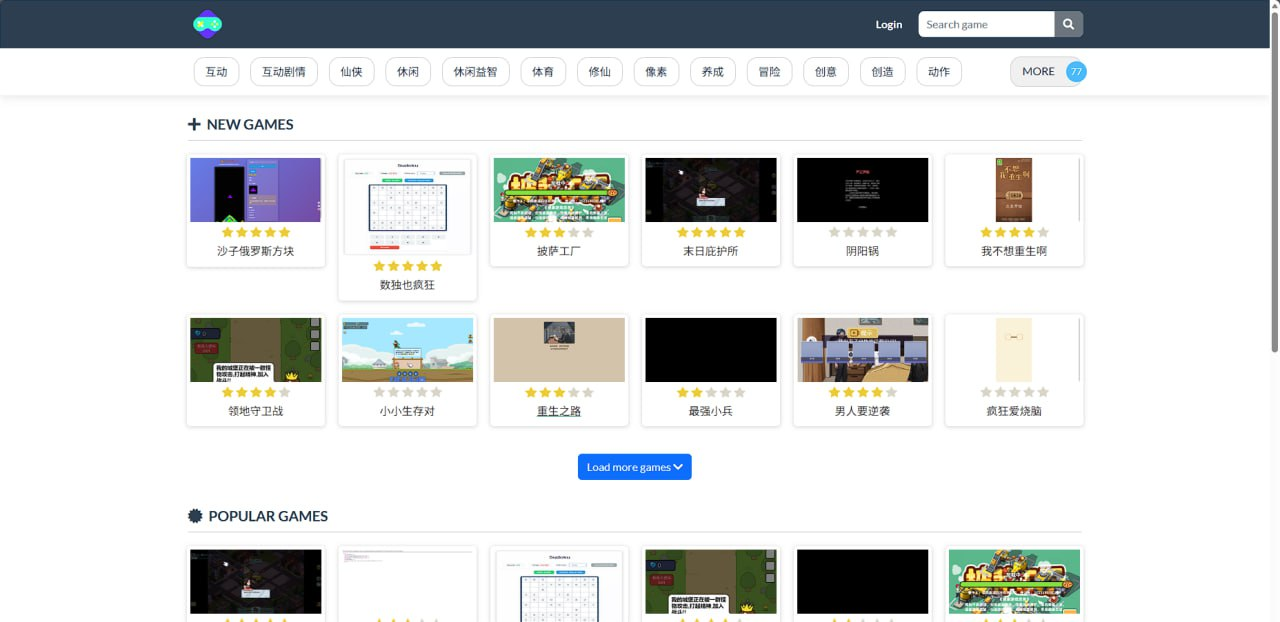
Task: Open the 披萨工厂 game thumbnail
Action: tap(558, 190)
